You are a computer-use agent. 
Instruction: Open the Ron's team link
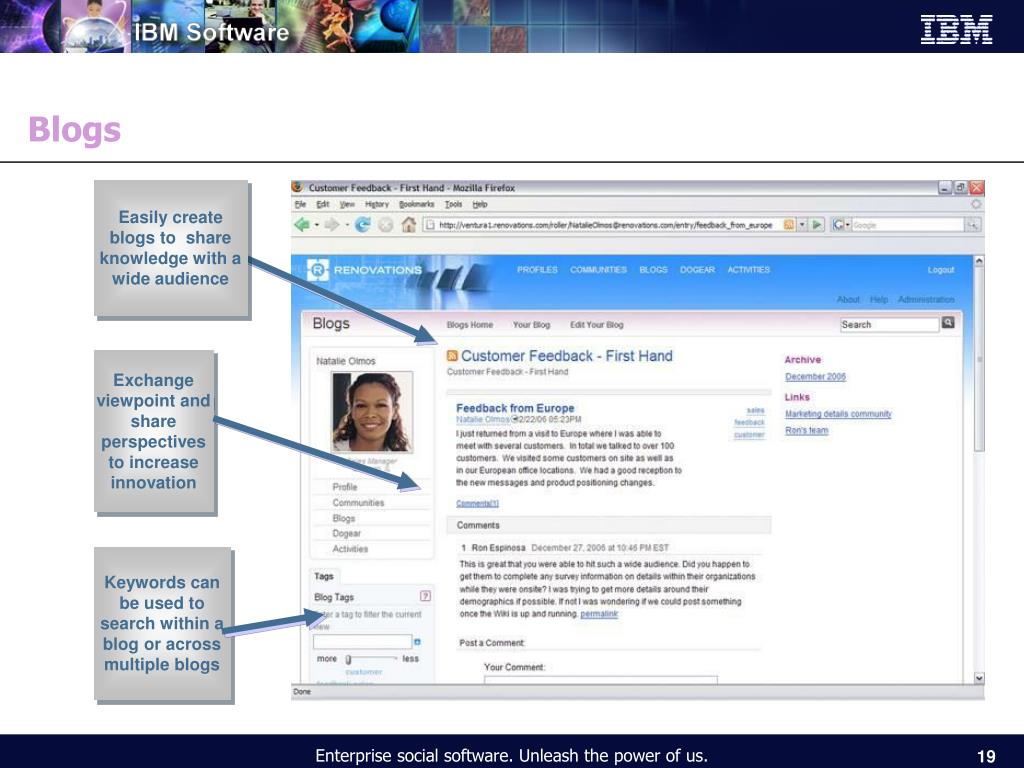[x=807, y=430]
